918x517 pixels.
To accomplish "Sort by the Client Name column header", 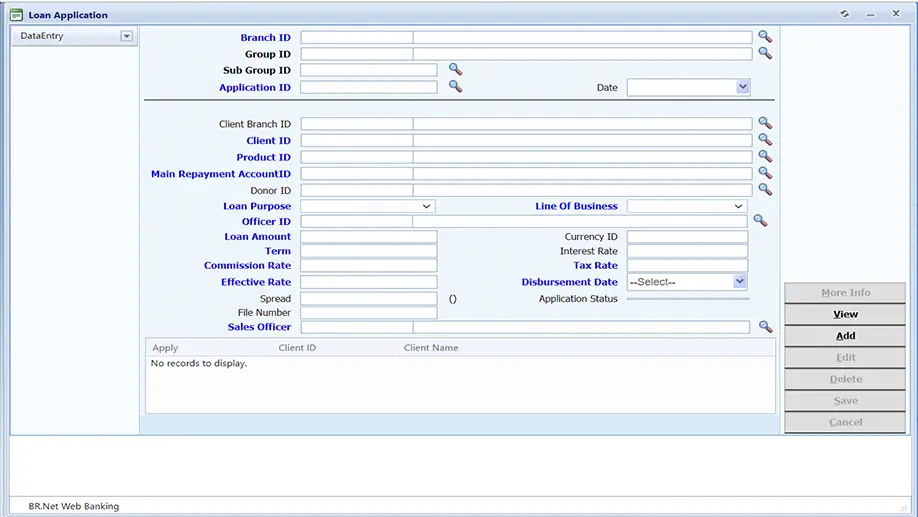I will [x=431, y=348].
